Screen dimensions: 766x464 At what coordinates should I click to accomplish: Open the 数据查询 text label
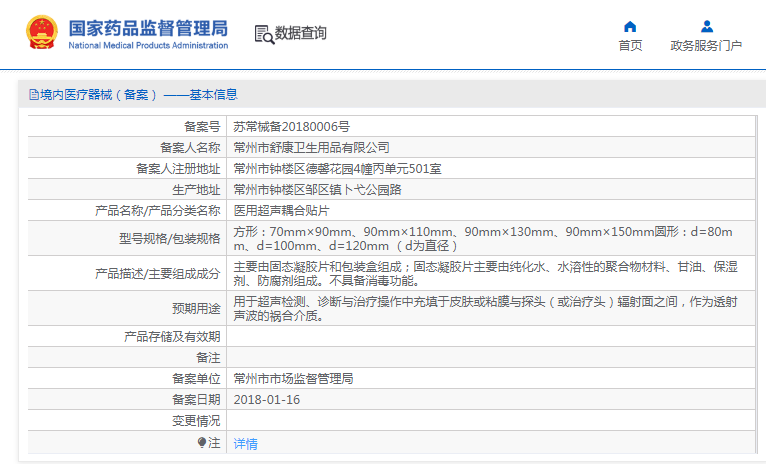point(301,33)
